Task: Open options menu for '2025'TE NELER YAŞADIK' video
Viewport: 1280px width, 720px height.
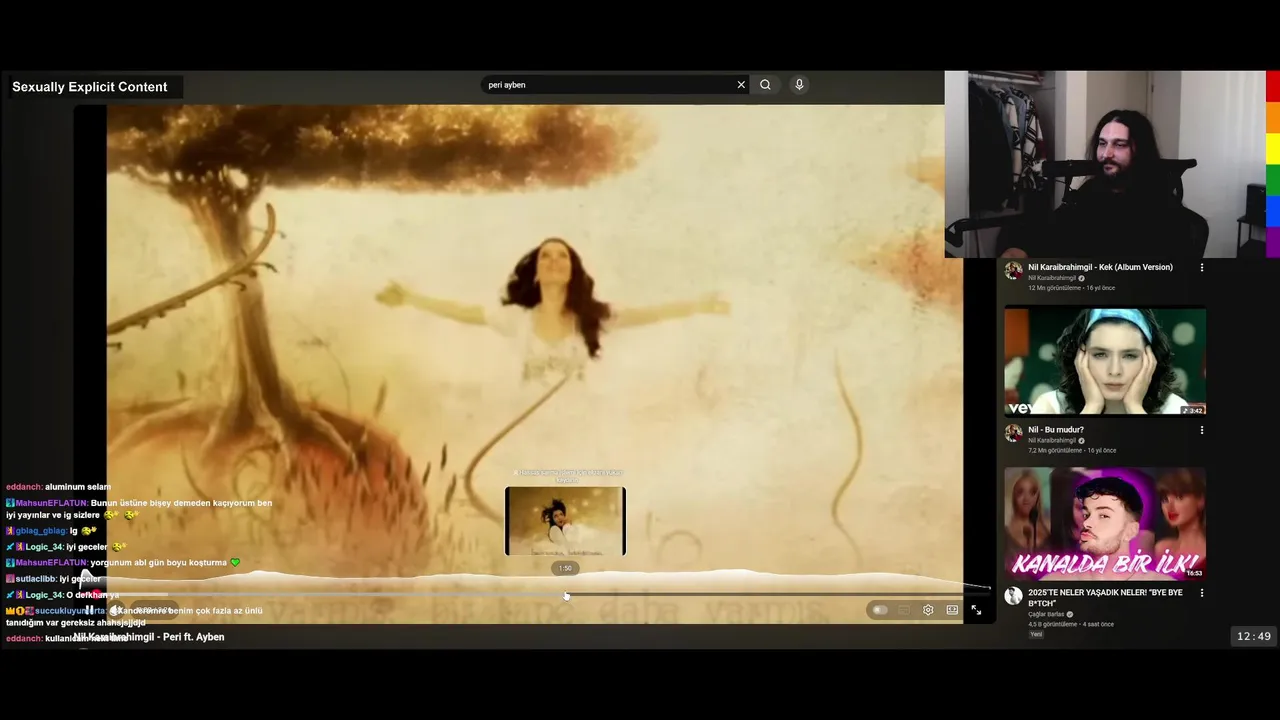Action: 1202,593
